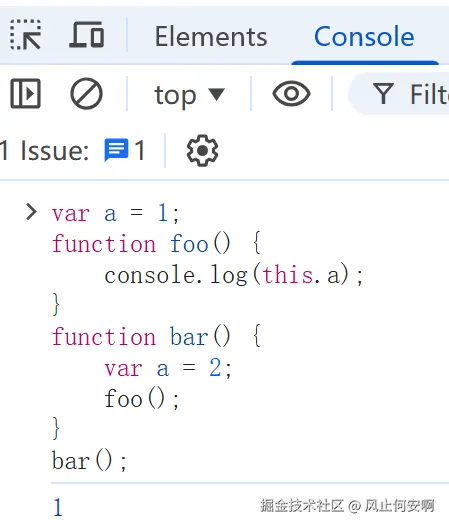Screen dimensions: 449x528
Task: Expand the console input entry chevron
Action: coord(31,212)
